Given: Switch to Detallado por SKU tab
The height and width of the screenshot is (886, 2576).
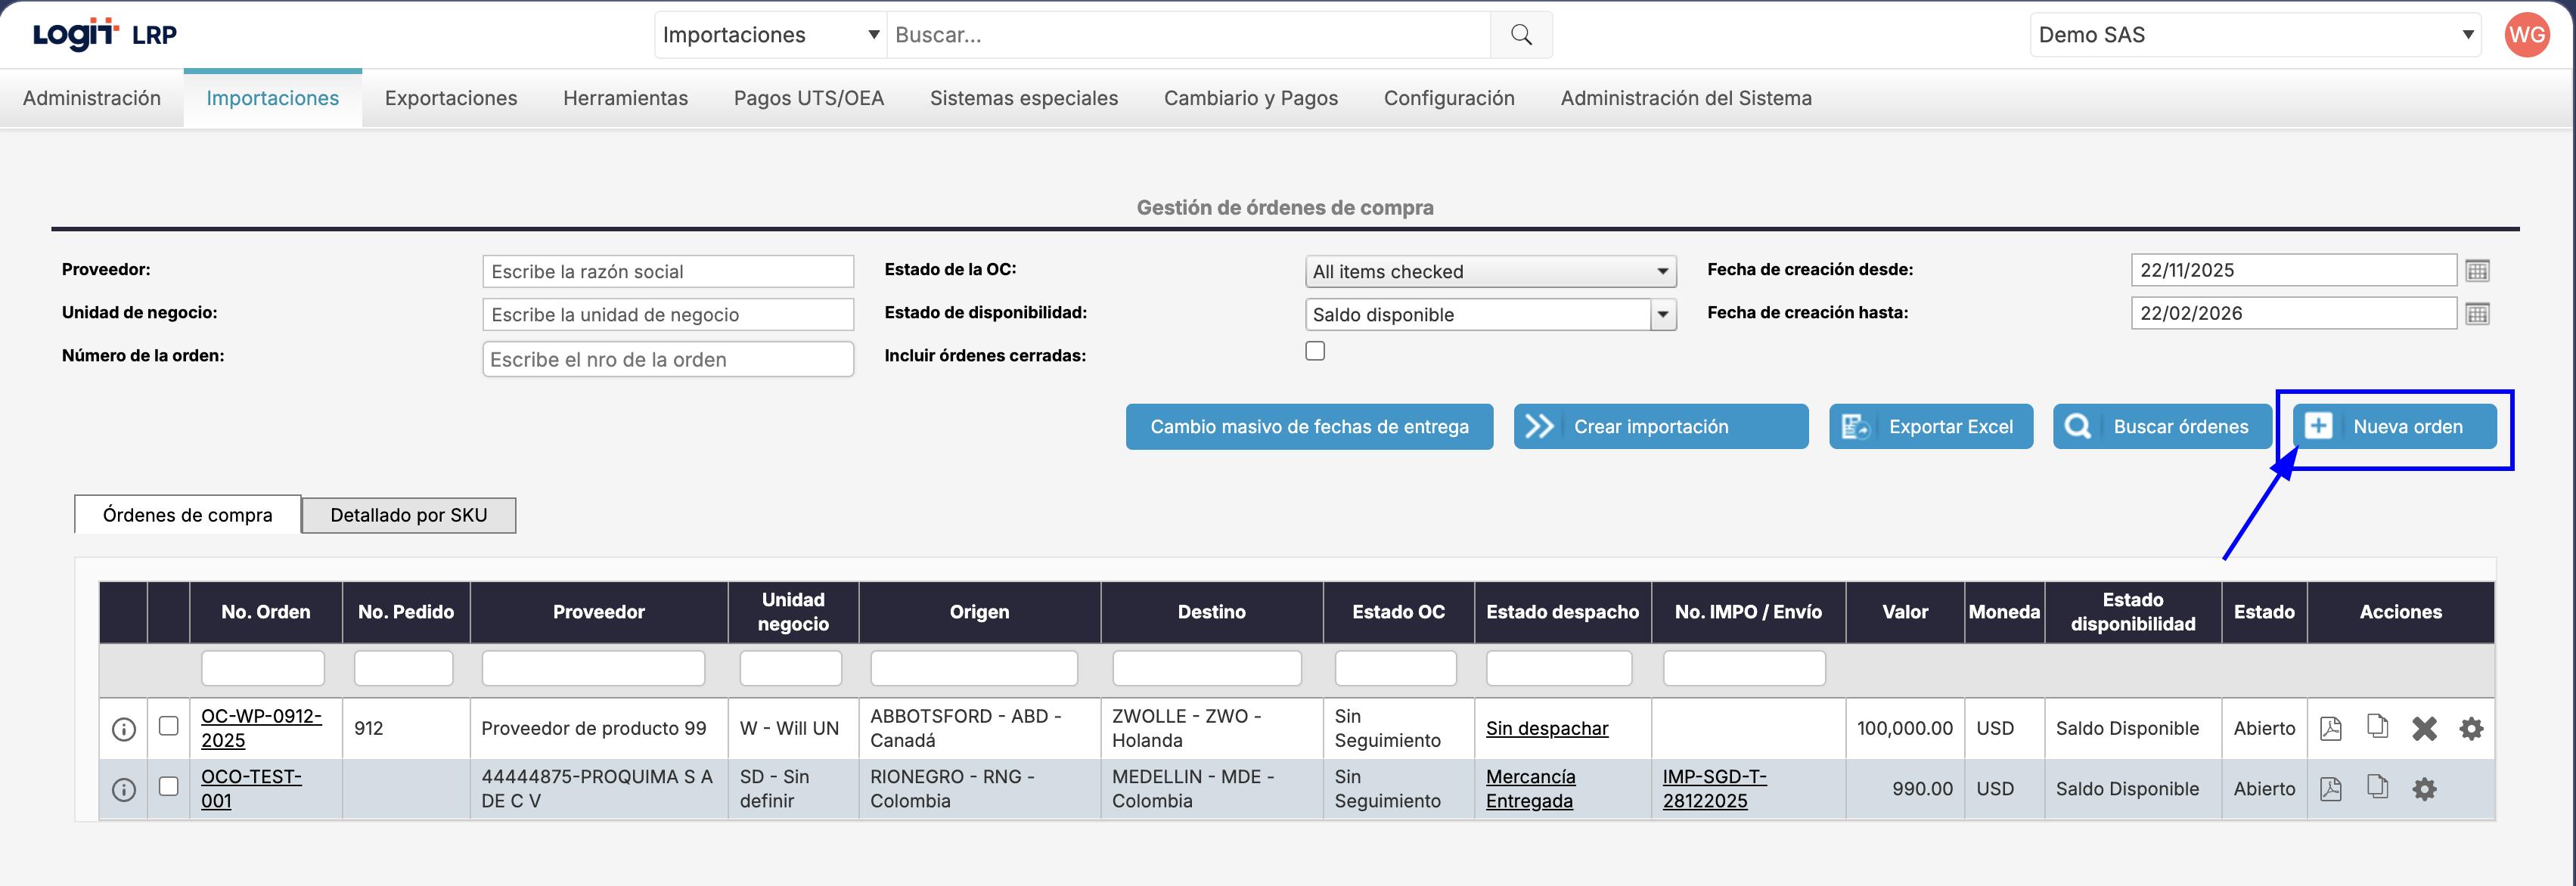Looking at the screenshot, I should 408,515.
